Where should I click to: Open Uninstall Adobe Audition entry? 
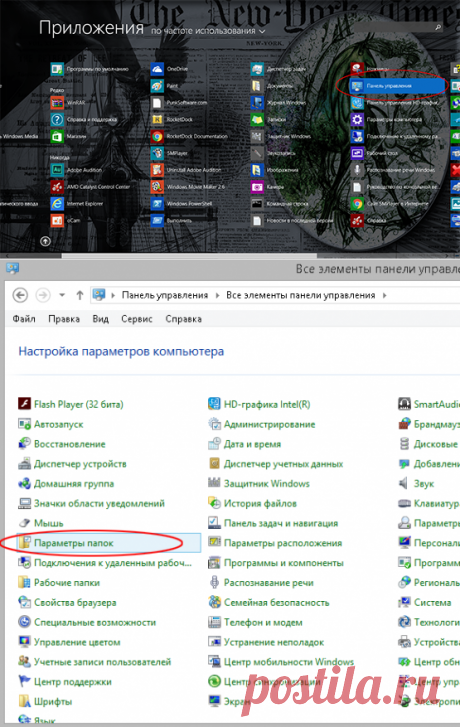186,170
